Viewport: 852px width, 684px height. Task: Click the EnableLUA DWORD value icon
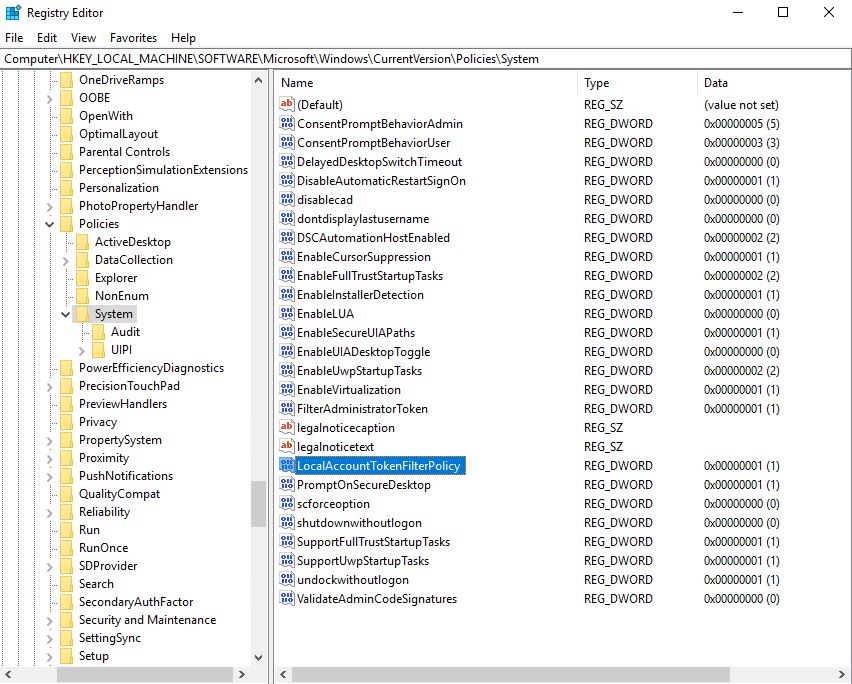click(286, 313)
